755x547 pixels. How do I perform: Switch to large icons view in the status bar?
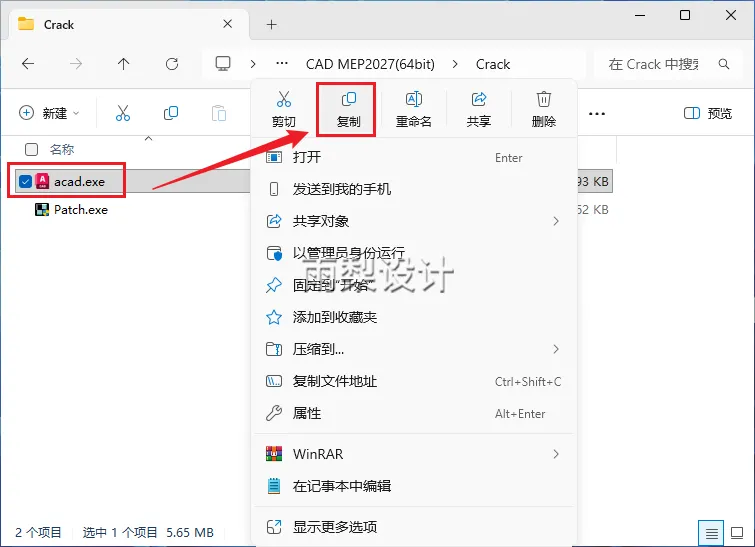pos(737,533)
